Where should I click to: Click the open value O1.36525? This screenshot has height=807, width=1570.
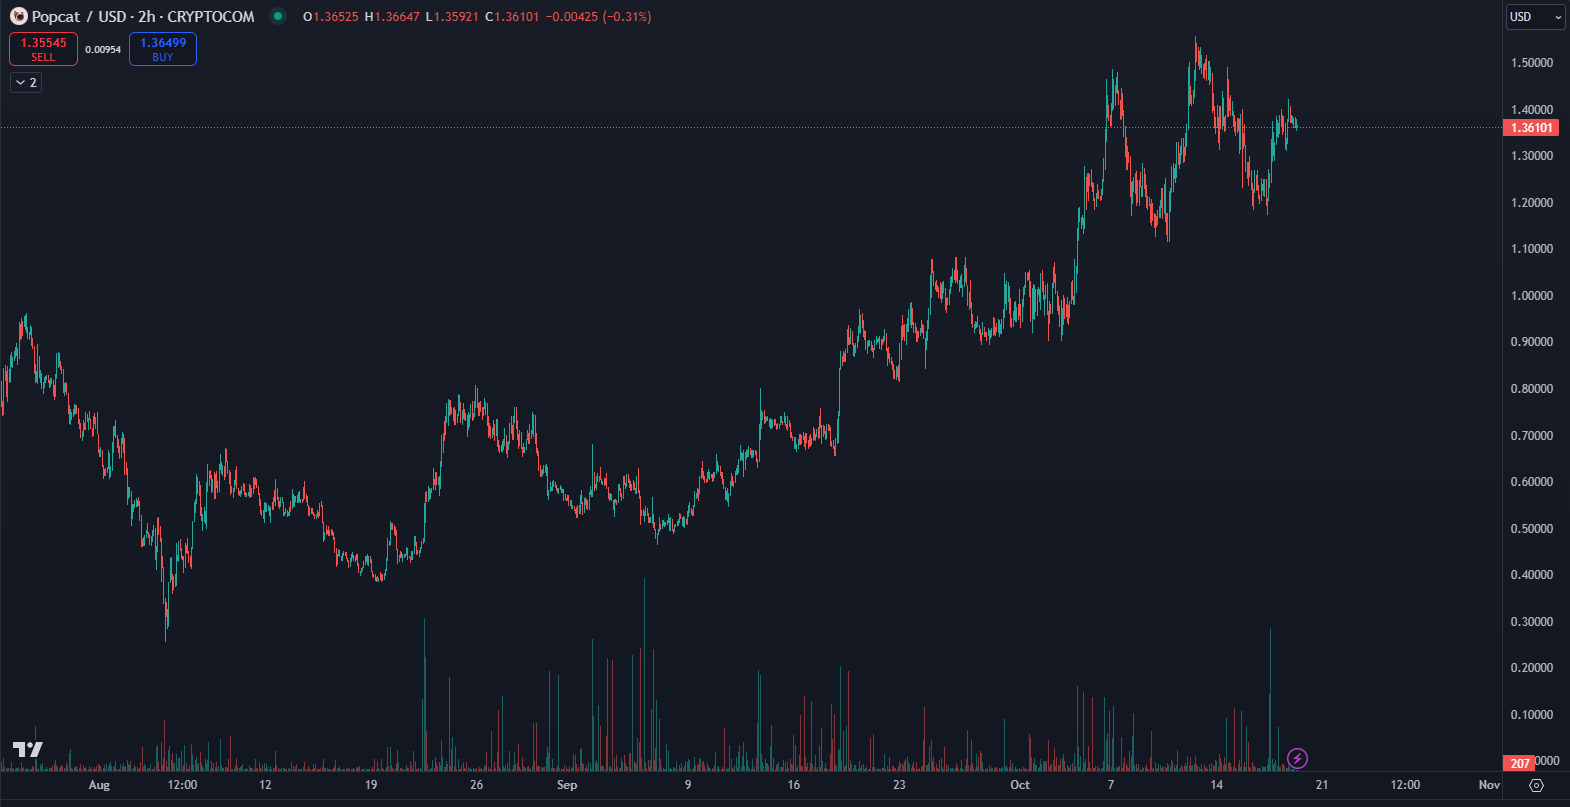pyautogui.click(x=331, y=17)
